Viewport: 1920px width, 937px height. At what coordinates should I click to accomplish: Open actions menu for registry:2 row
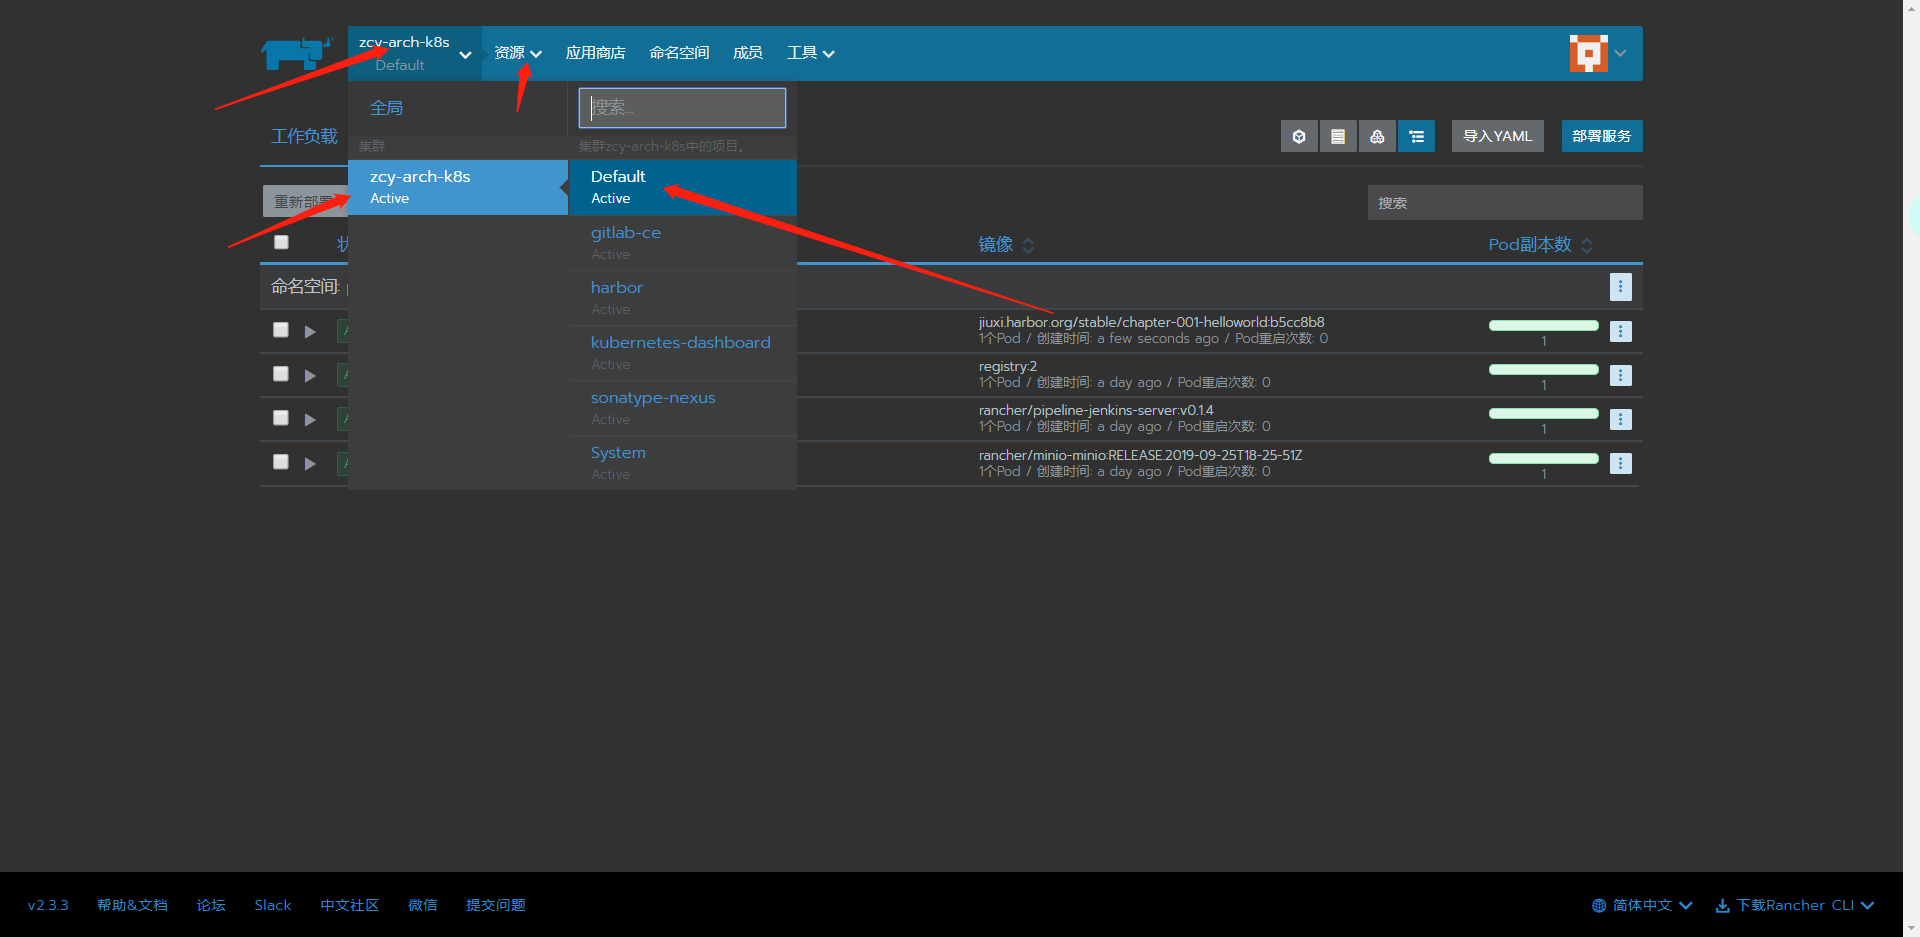(1621, 375)
